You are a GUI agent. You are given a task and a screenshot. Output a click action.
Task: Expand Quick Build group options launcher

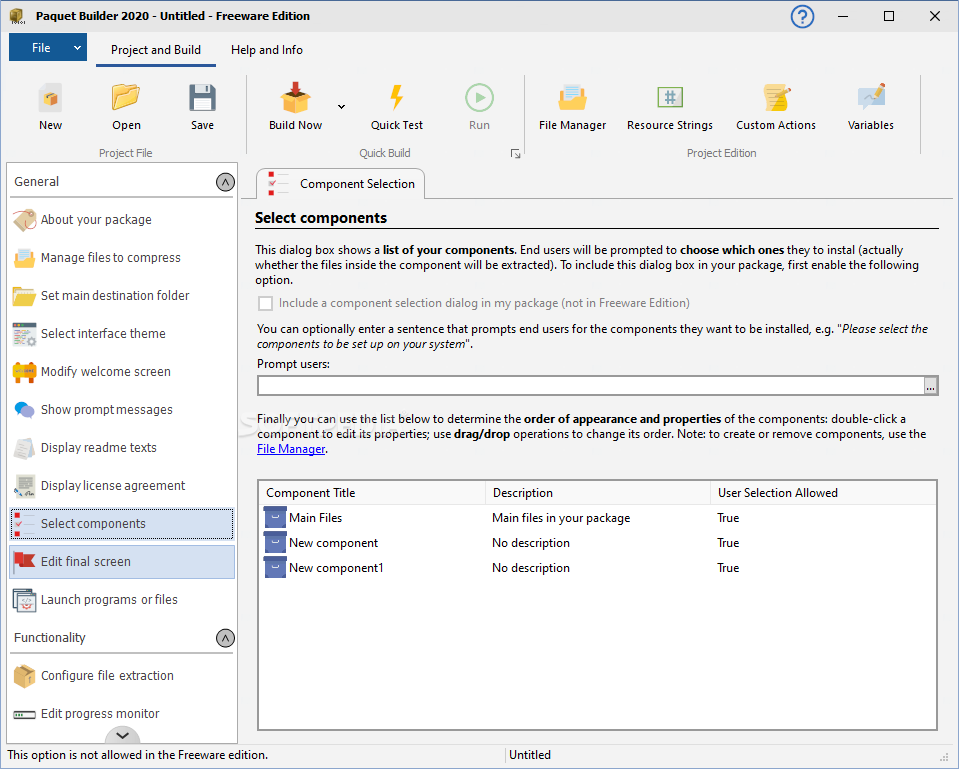[x=516, y=154]
